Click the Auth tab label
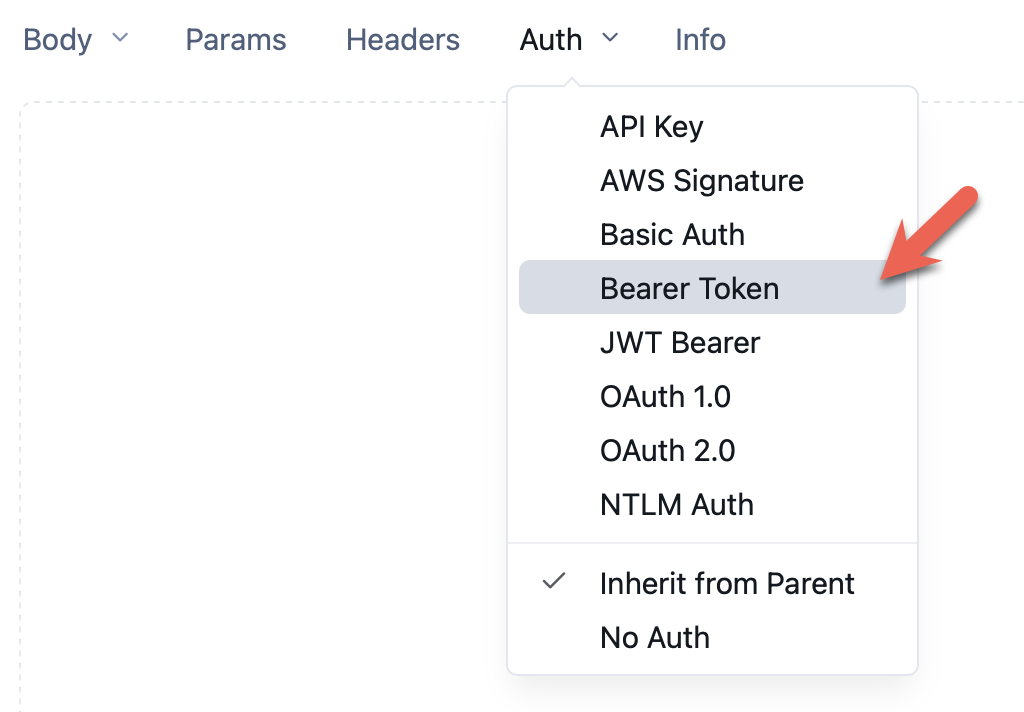This screenshot has height=712, width=1024. (x=550, y=40)
